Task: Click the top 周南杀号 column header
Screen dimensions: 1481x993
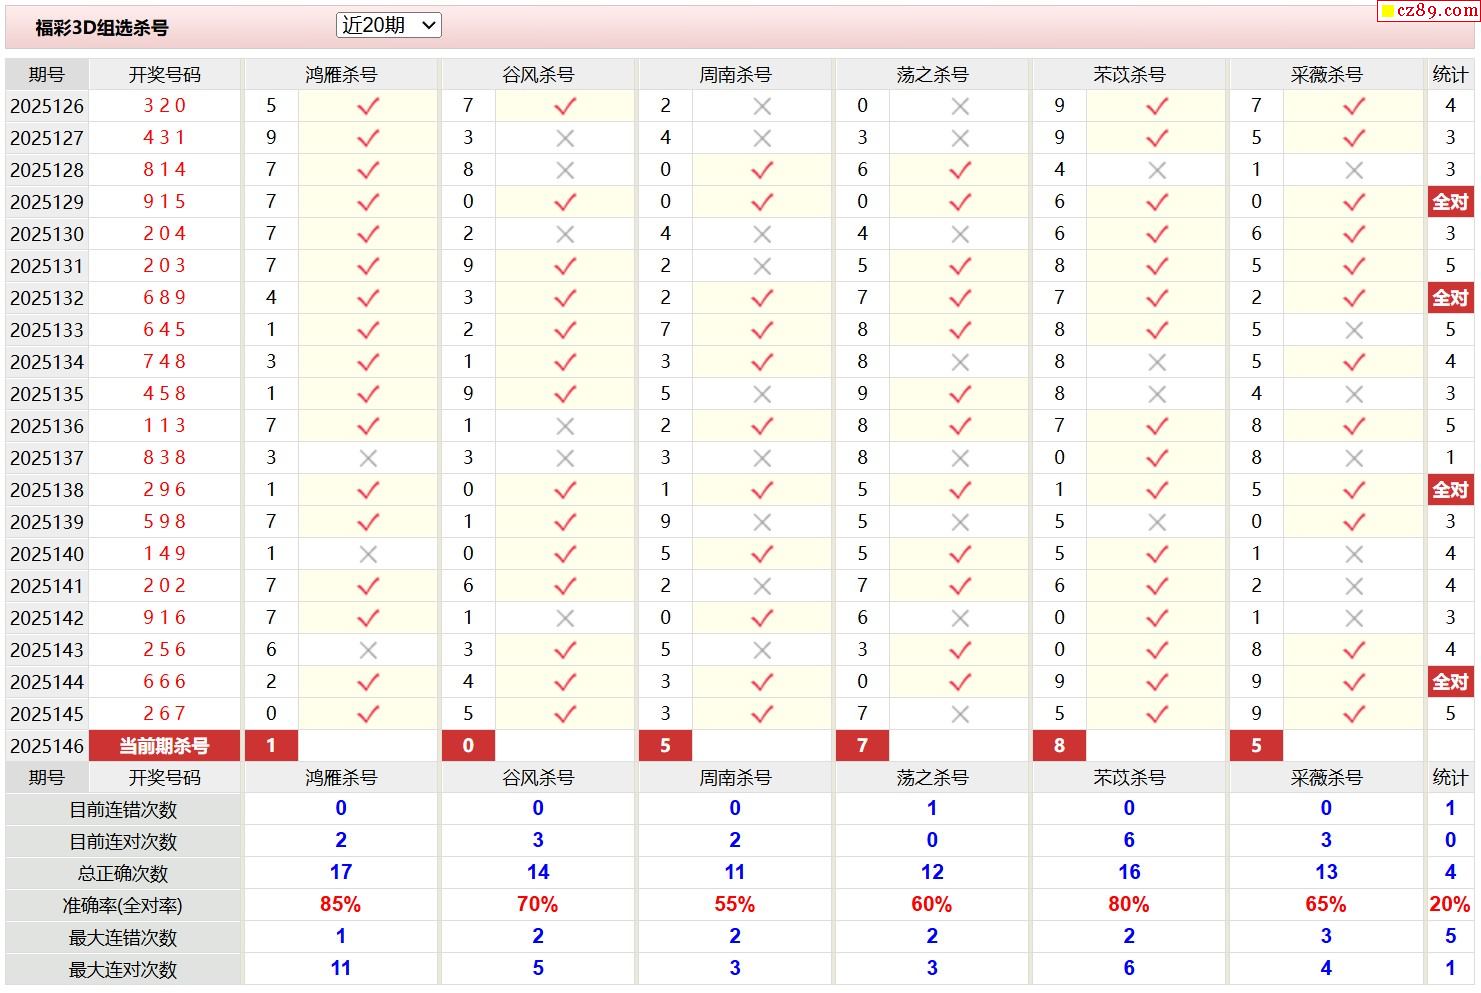Action: tap(735, 74)
